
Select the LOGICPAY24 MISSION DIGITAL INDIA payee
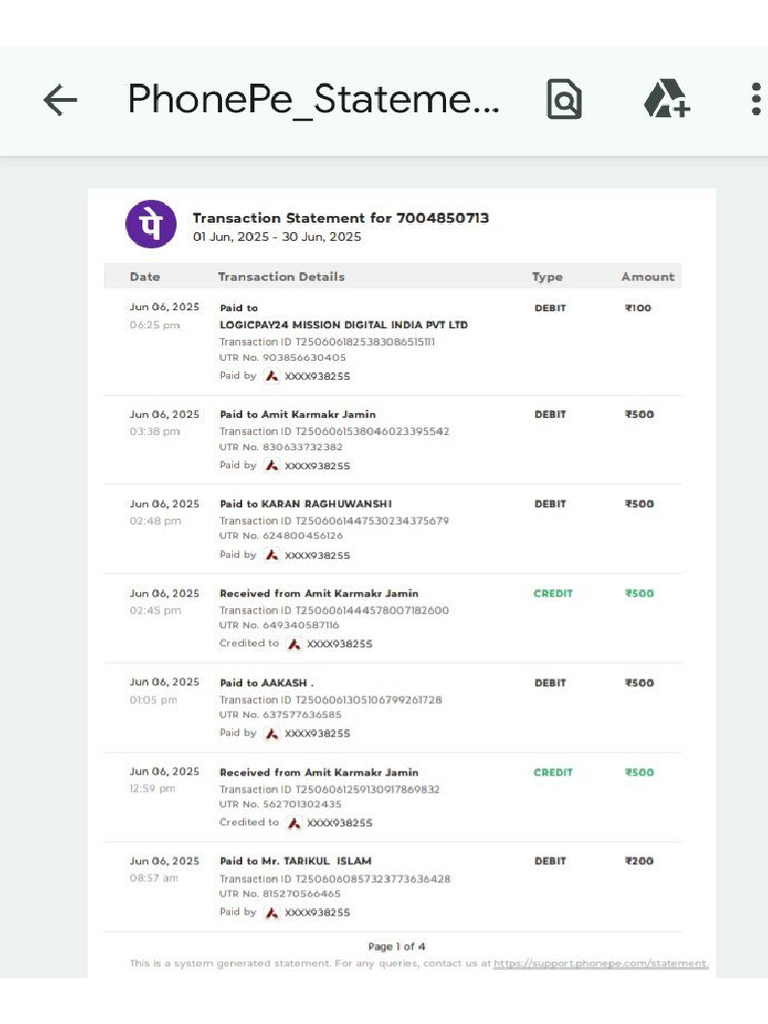[343, 325]
